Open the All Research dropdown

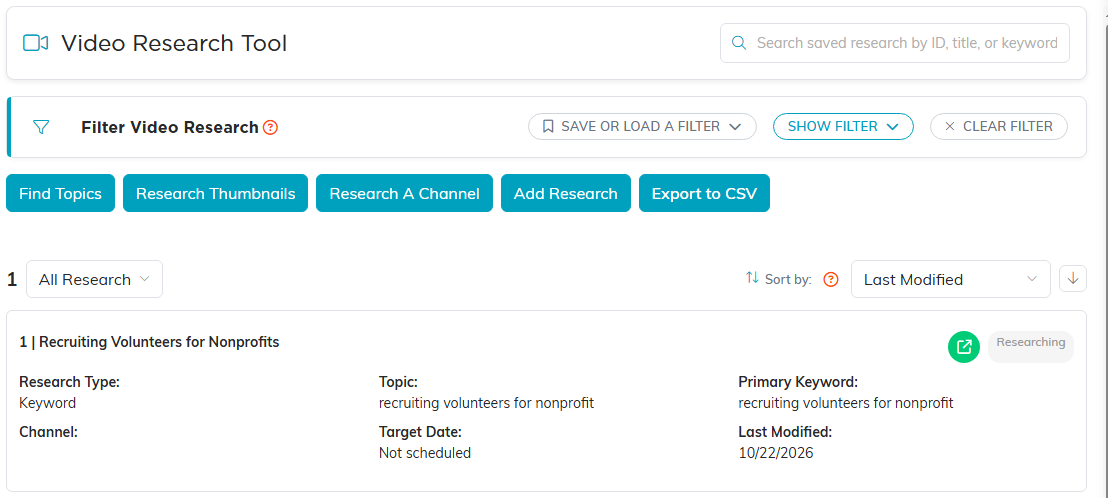coord(95,279)
